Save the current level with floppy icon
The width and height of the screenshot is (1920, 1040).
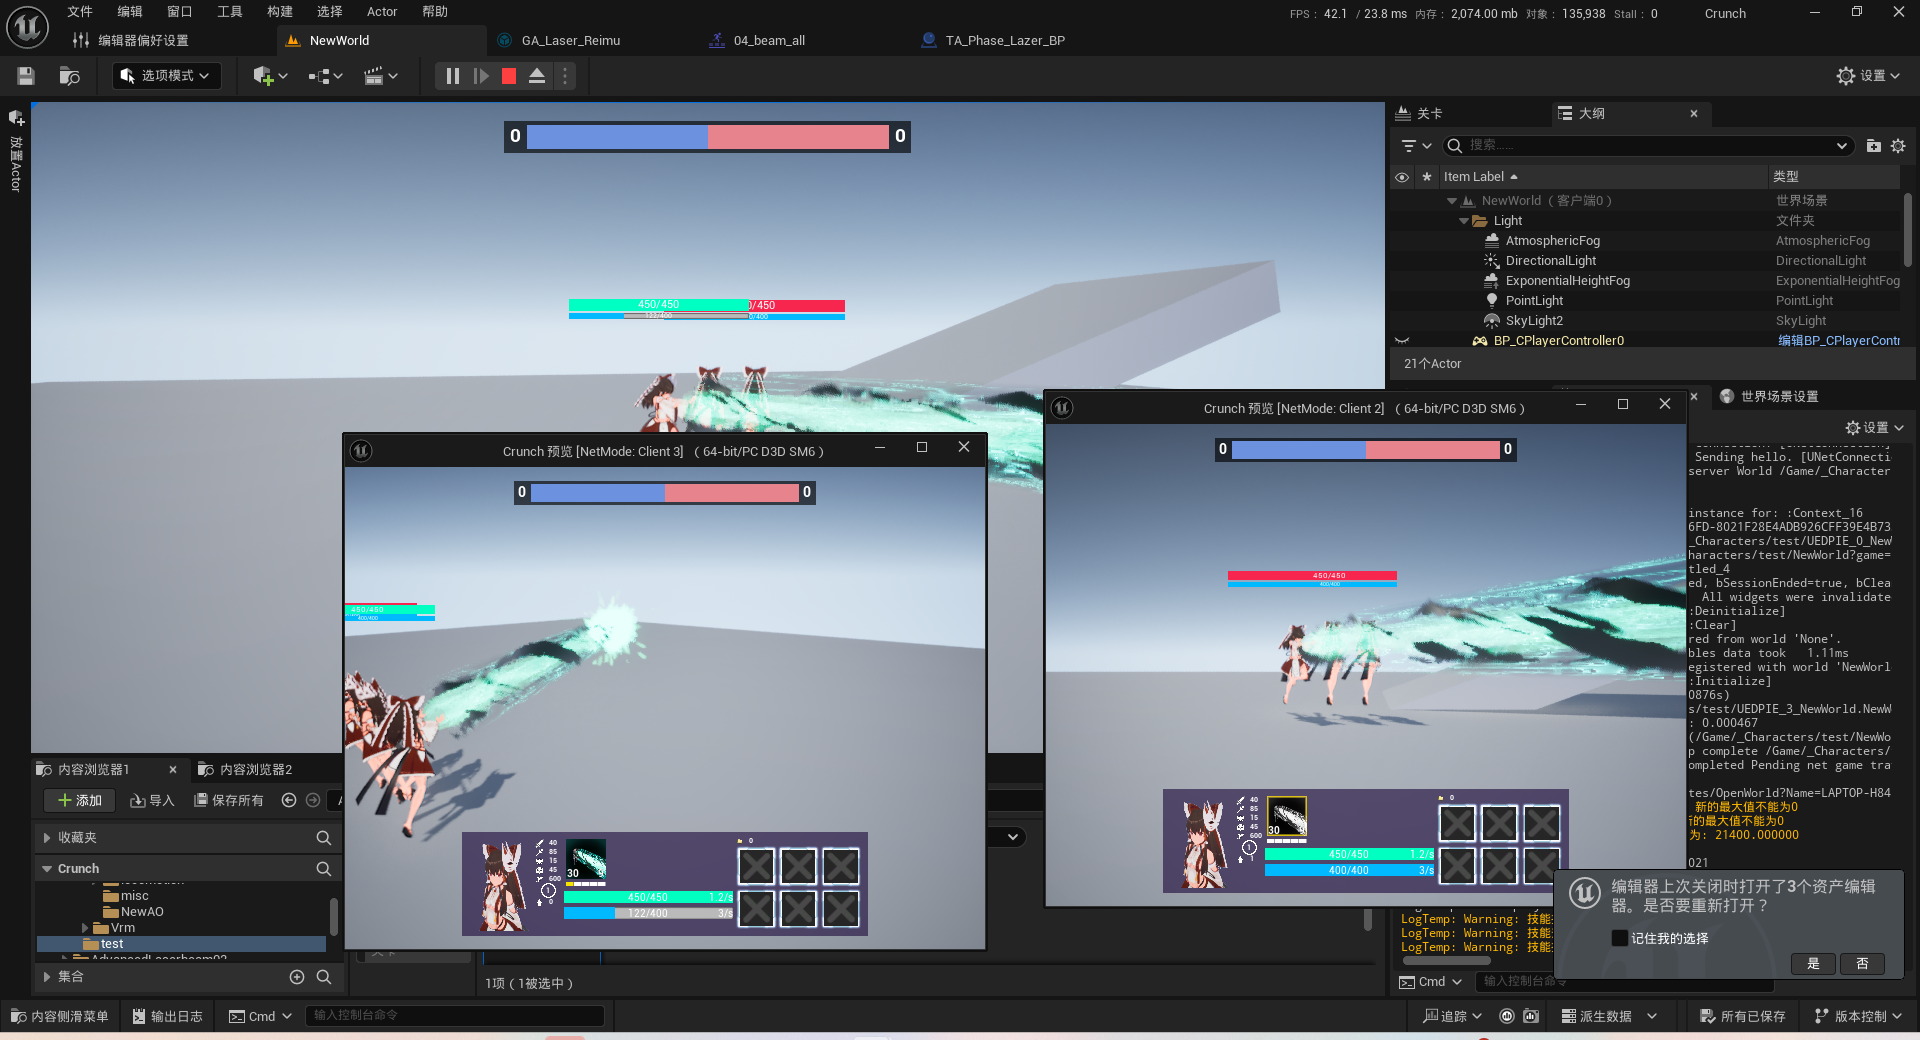point(26,76)
